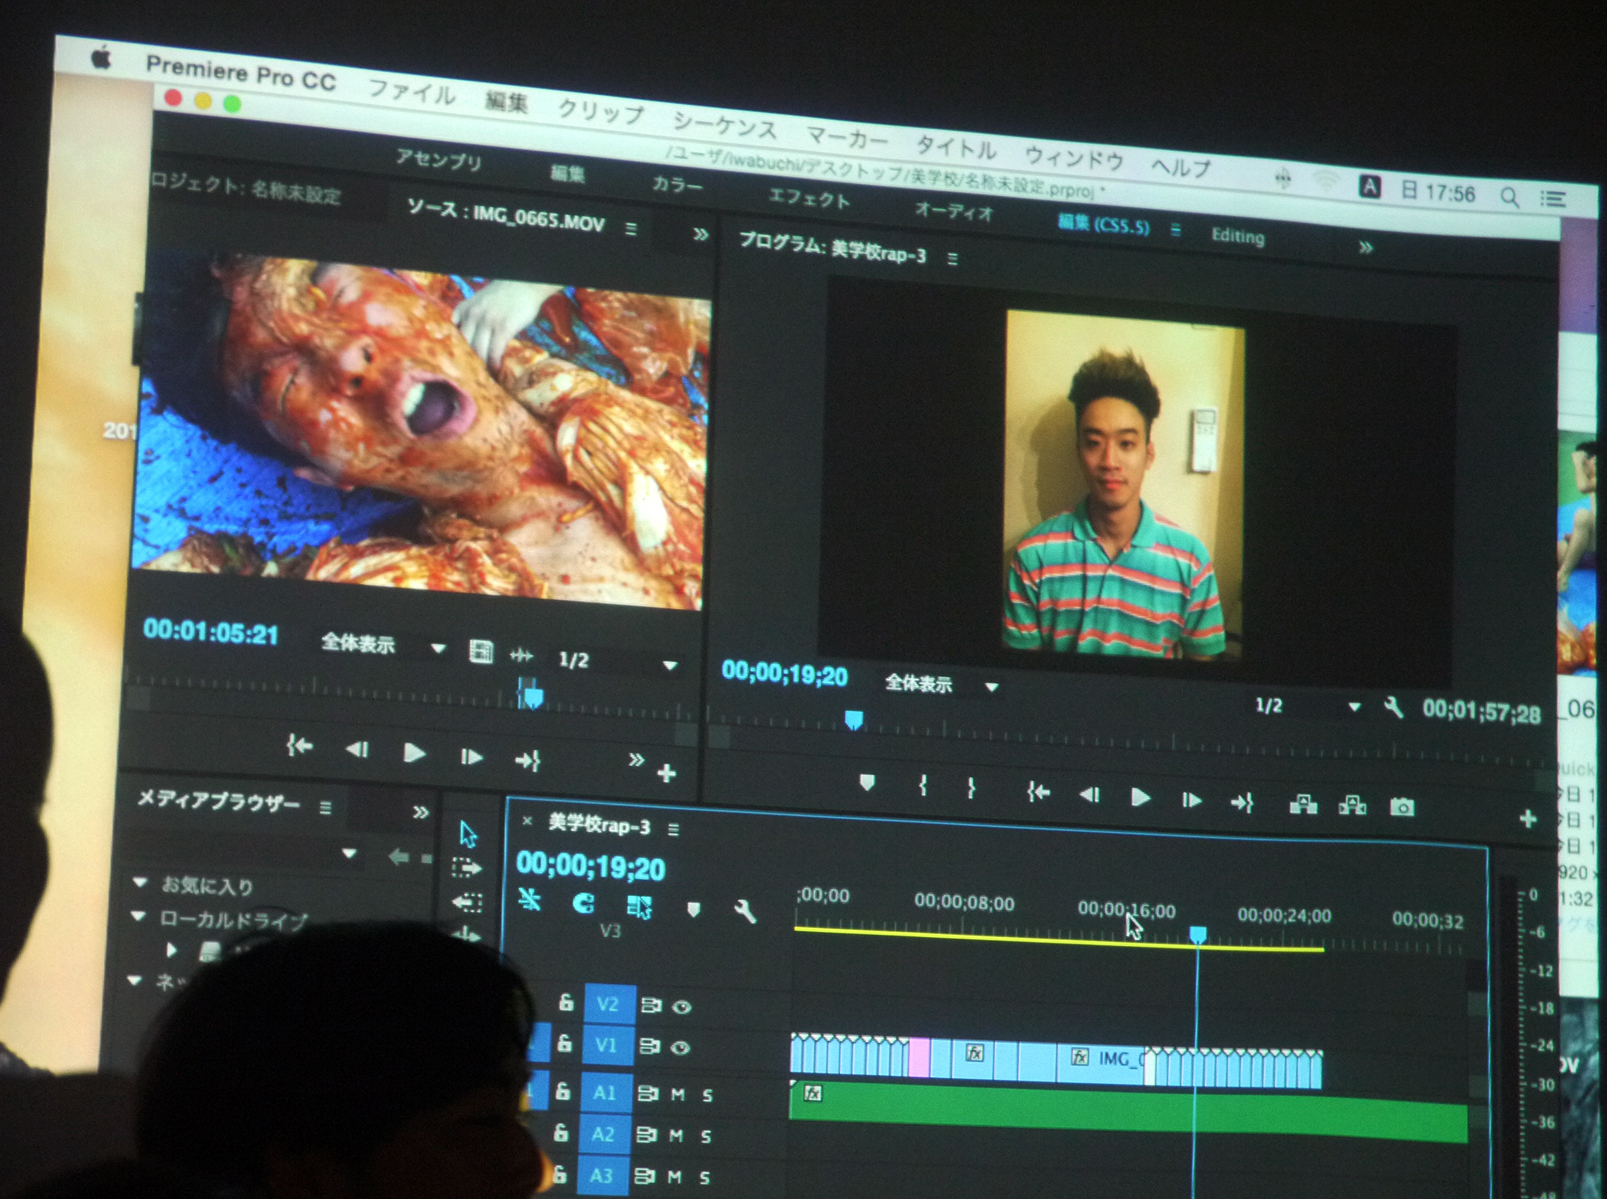Mute the A1 audio track
The width and height of the screenshot is (1607, 1199).
click(677, 1094)
